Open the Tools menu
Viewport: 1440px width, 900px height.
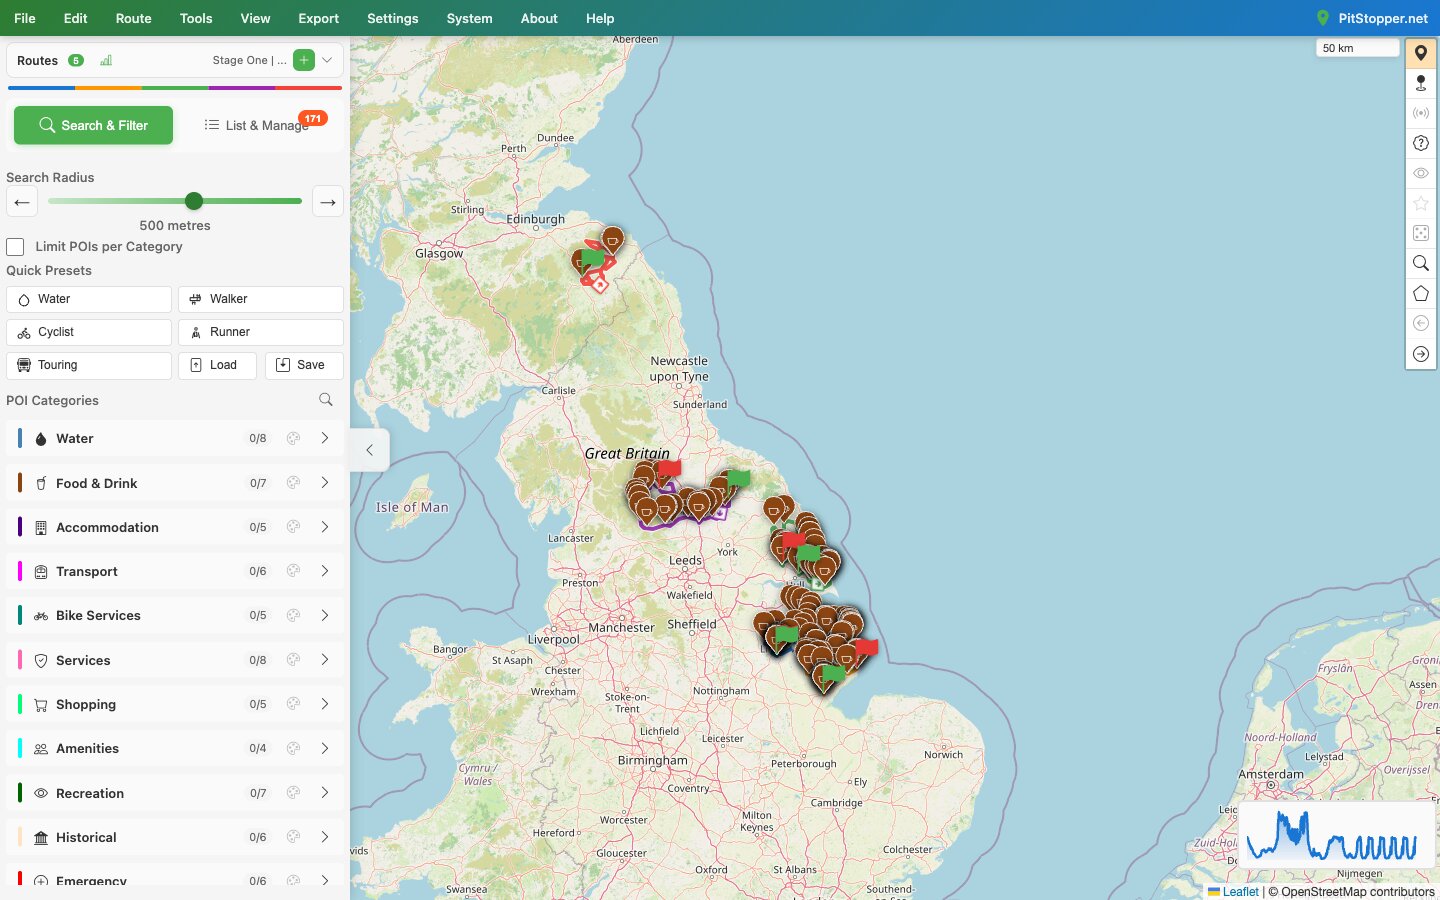pos(196,18)
